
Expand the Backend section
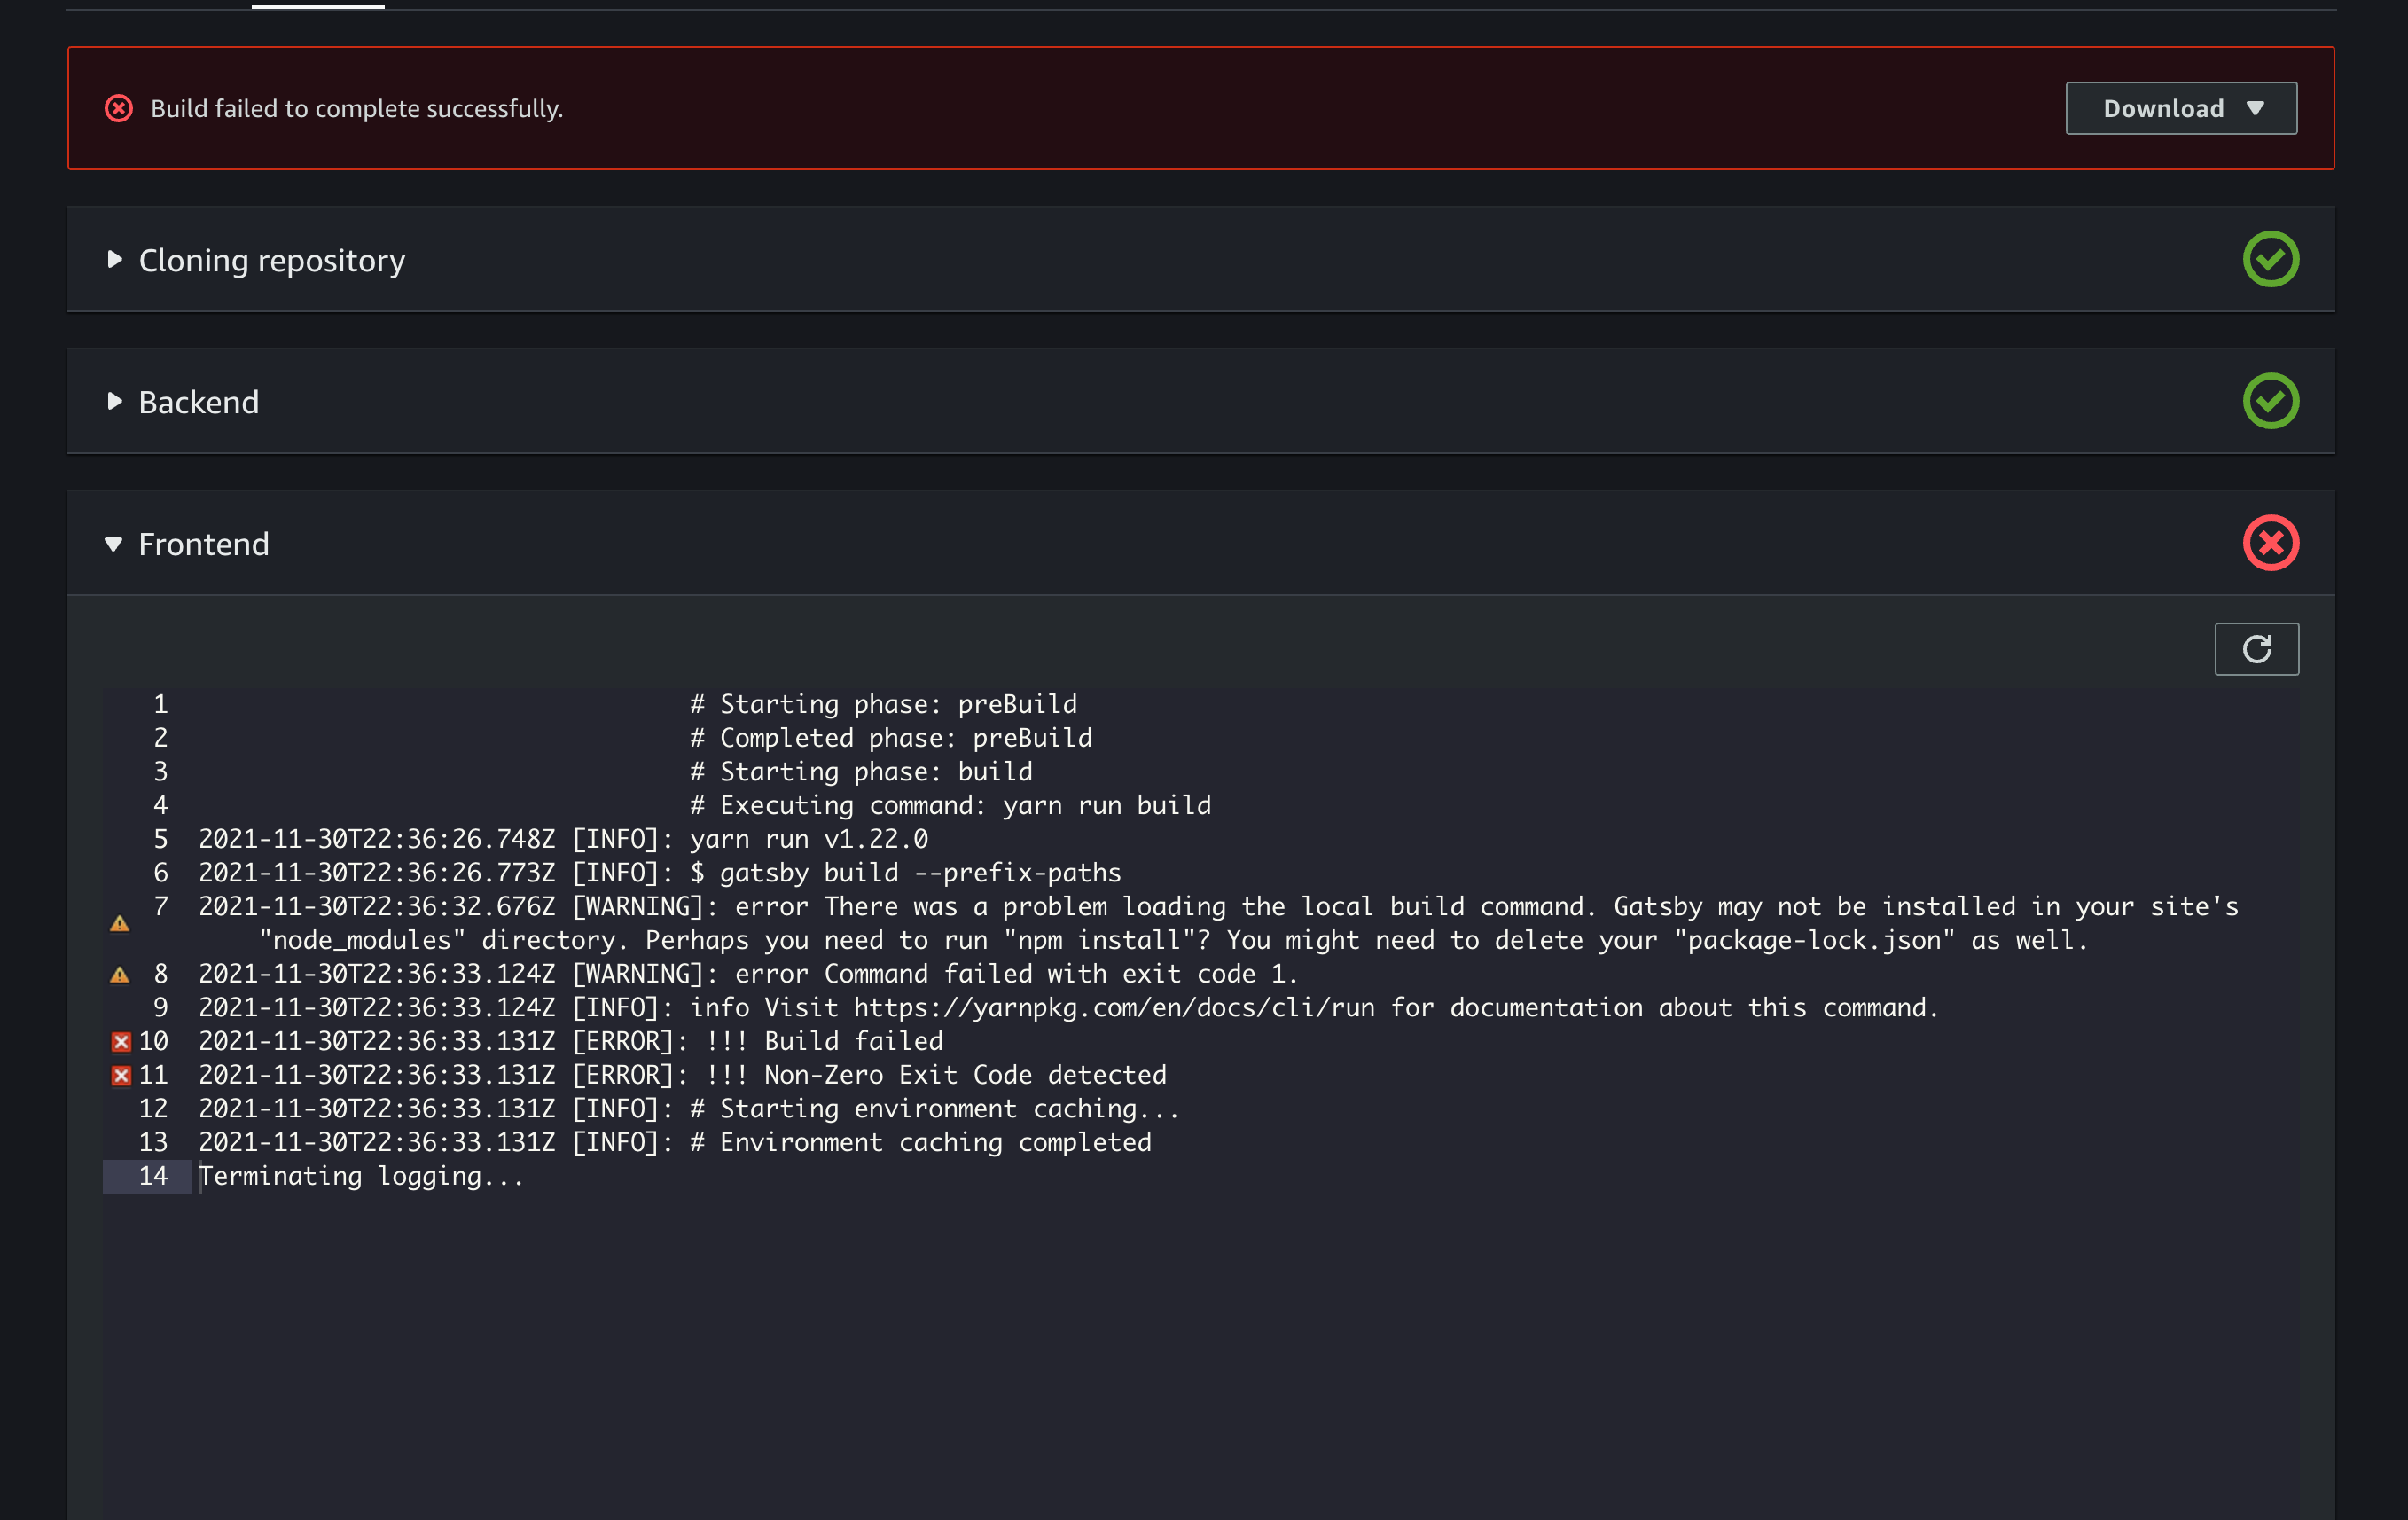[x=114, y=402]
